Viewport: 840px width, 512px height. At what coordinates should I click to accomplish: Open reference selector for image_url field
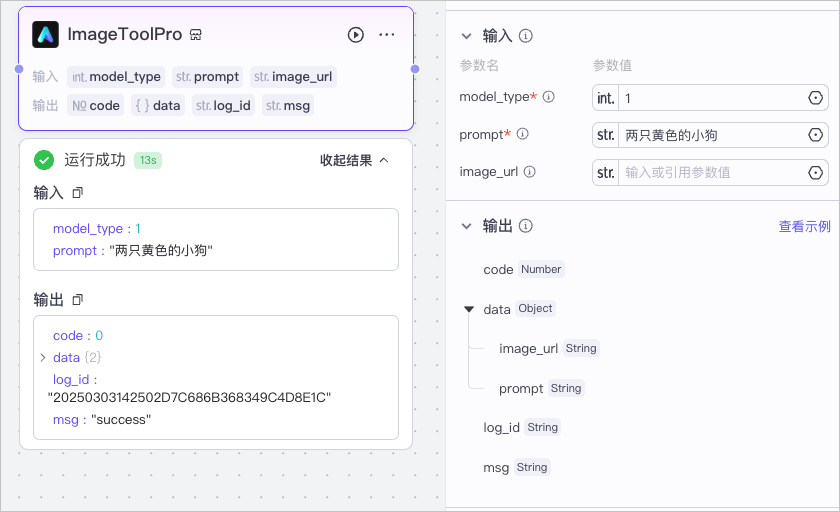click(815, 172)
